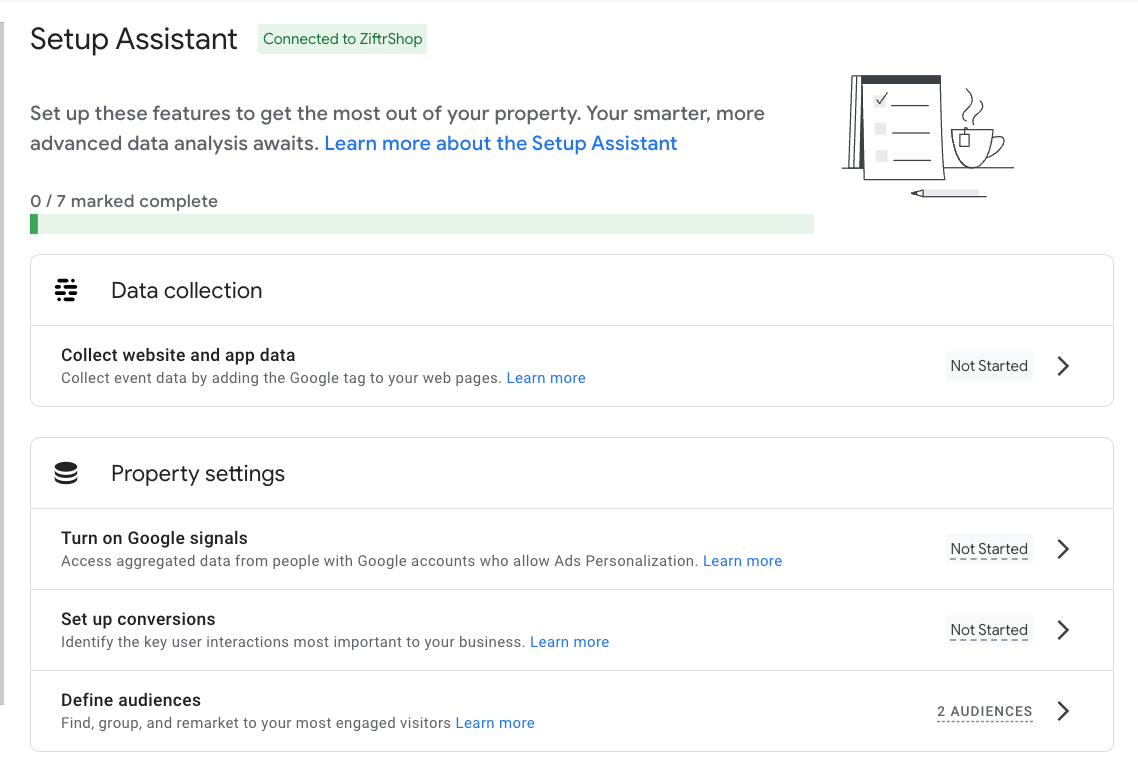
Task: Click the 2 AUDIENCES status label
Action: [985, 712]
